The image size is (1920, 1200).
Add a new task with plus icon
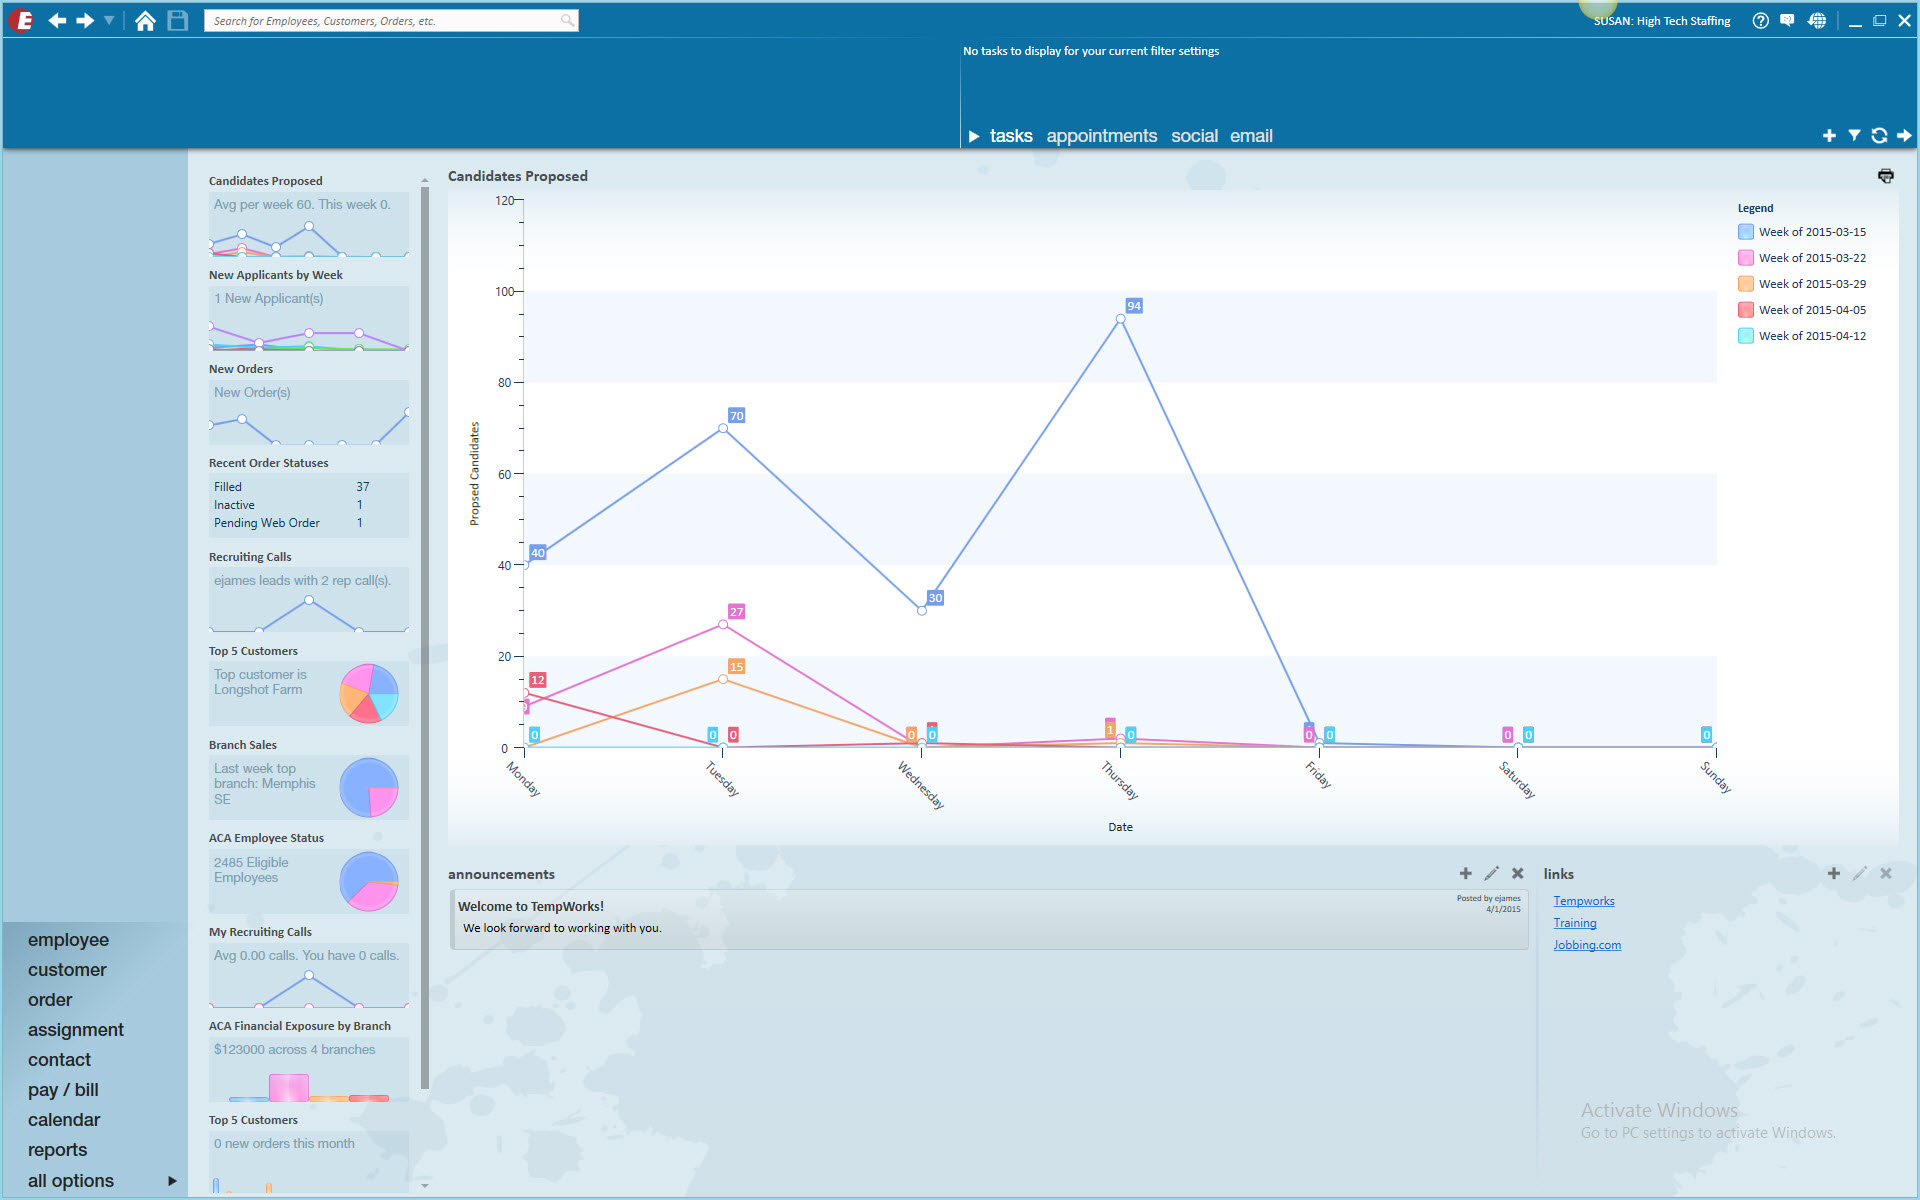1829,136
